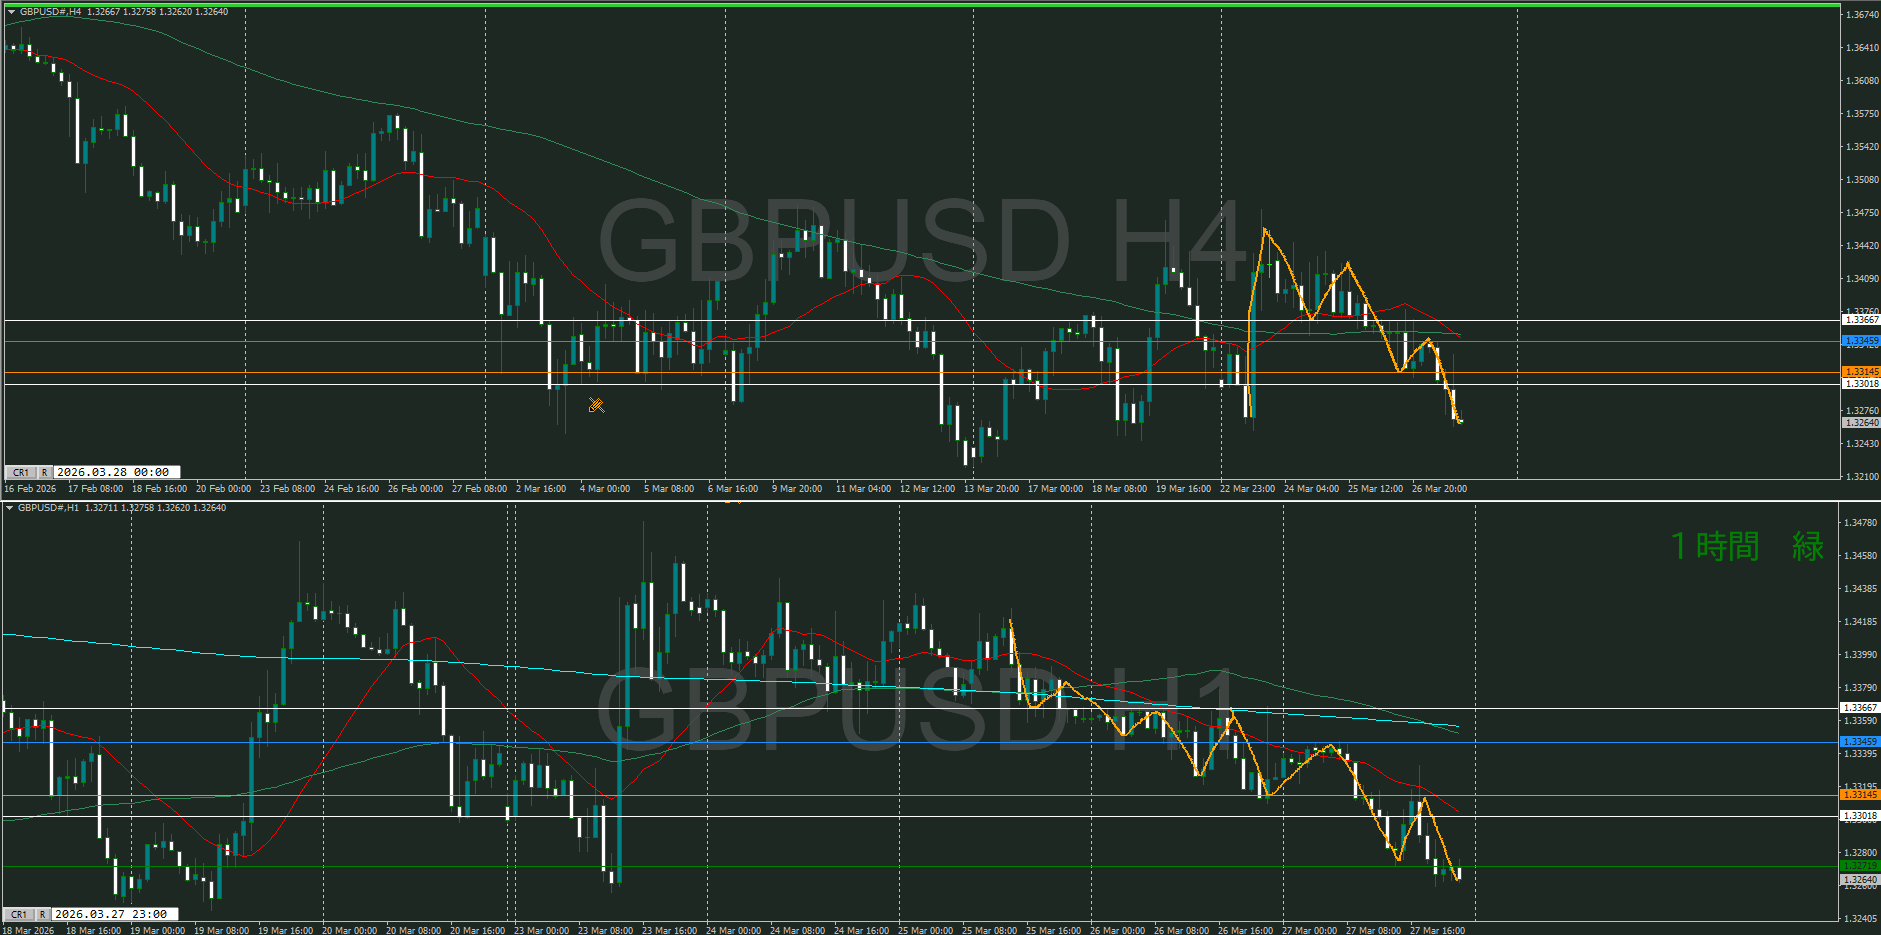Click the '22 Mar 23:00' time axis label
The height and width of the screenshot is (935, 1881).
click(1247, 489)
